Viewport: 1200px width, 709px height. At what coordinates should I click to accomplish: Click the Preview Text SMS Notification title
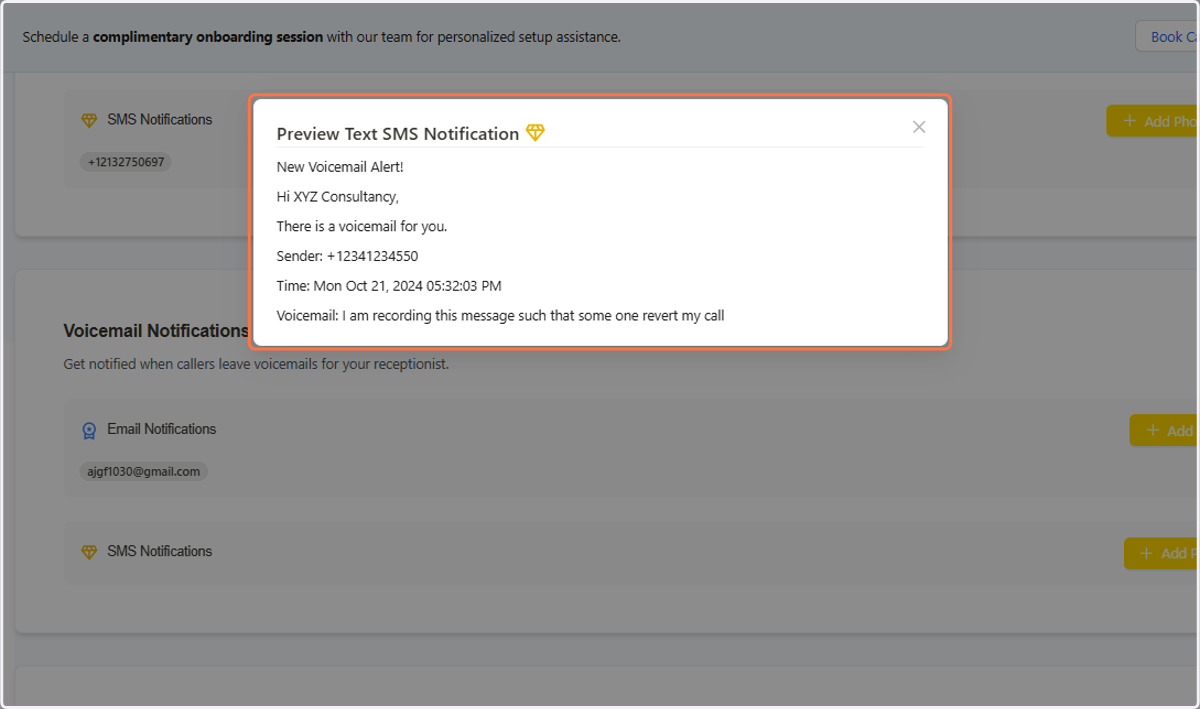pyautogui.click(x=398, y=133)
